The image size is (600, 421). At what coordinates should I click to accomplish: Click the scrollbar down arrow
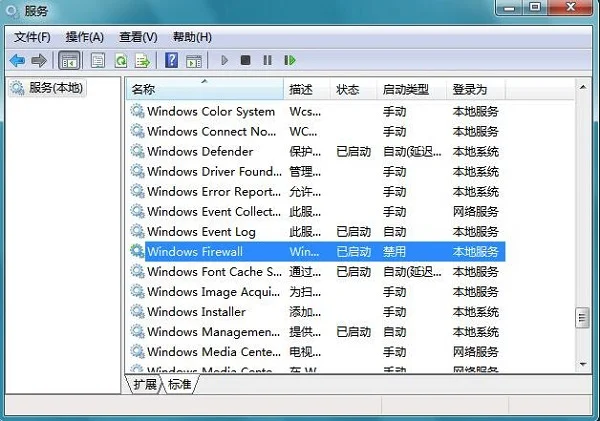(583, 364)
